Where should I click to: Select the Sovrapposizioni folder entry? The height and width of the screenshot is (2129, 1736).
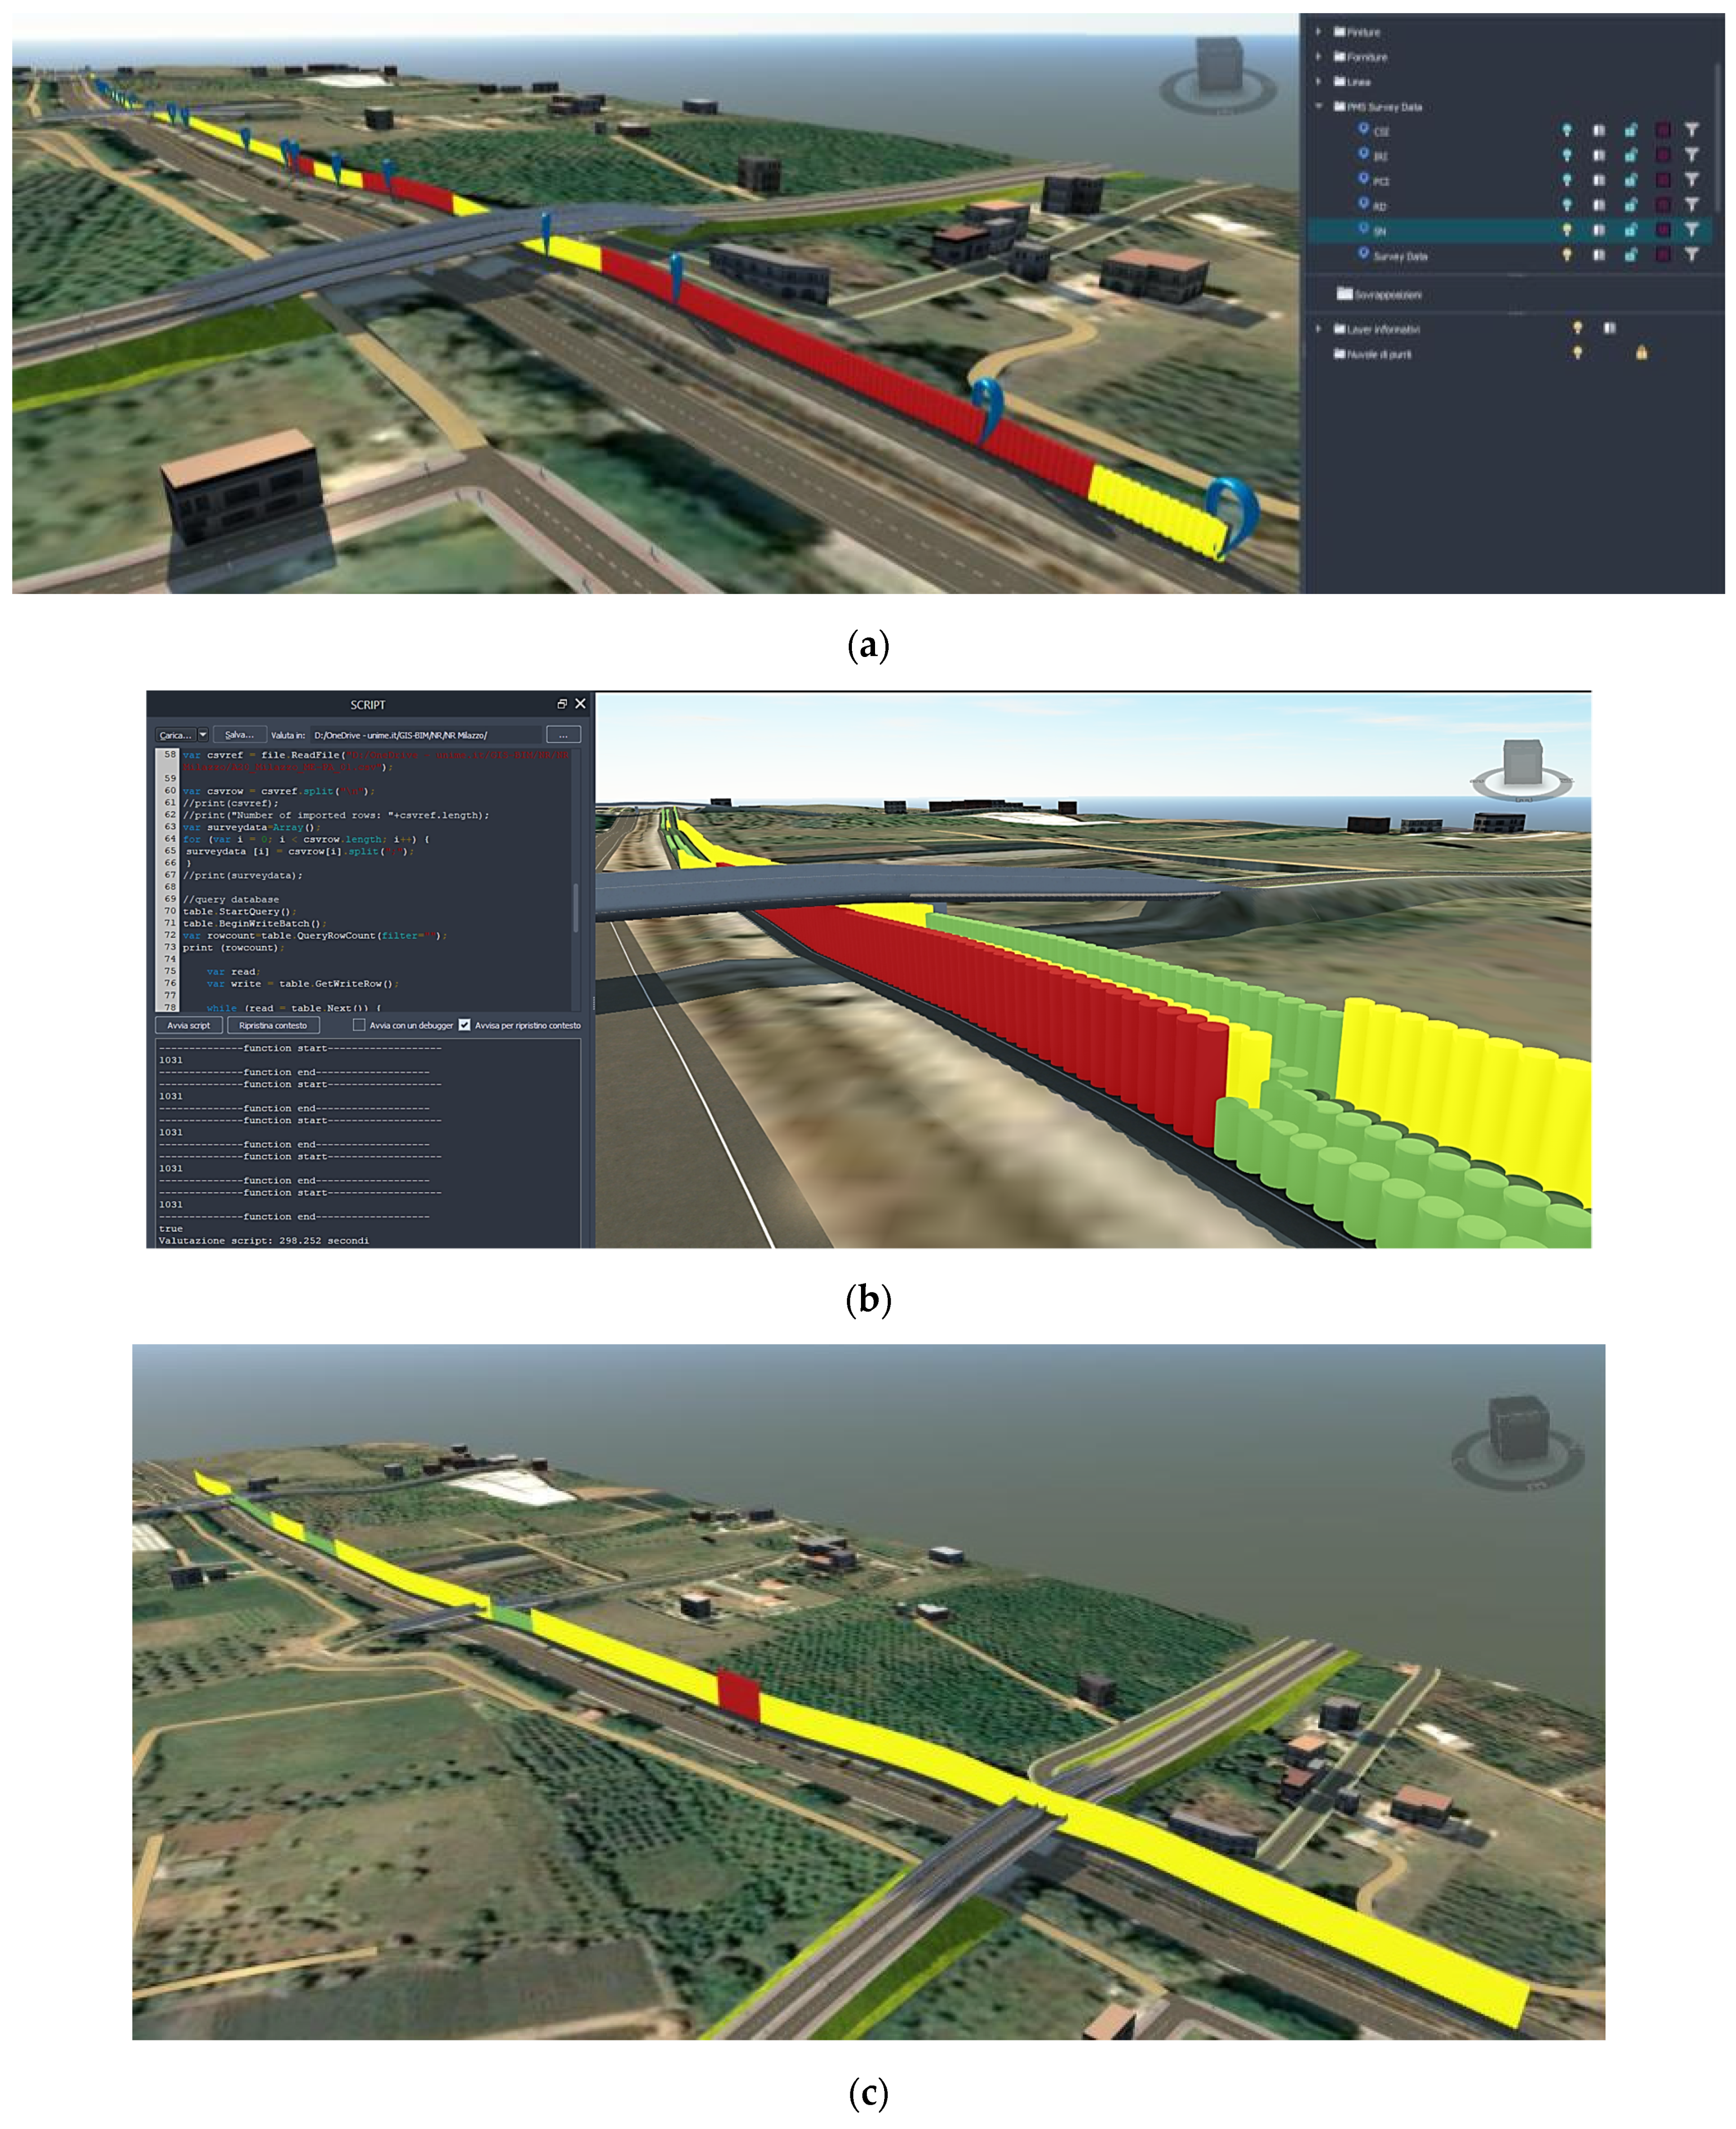(1387, 295)
